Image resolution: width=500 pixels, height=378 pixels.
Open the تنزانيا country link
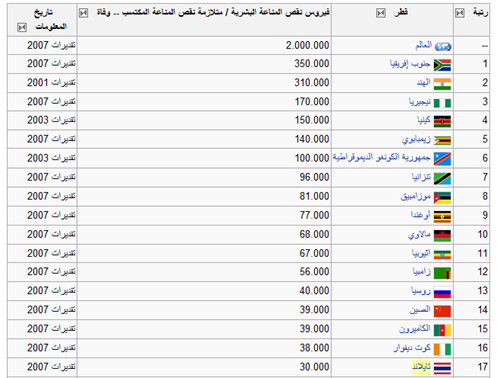tap(421, 177)
